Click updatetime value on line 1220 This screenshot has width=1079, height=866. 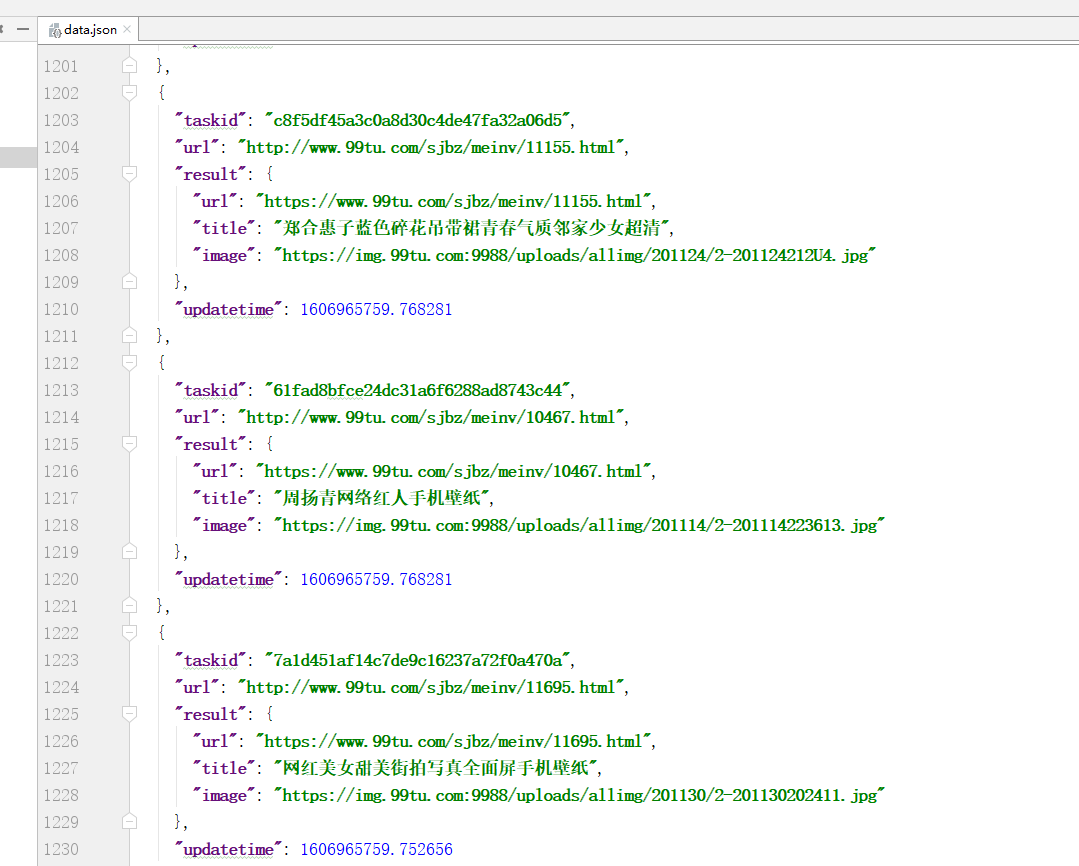coord(376,580)
